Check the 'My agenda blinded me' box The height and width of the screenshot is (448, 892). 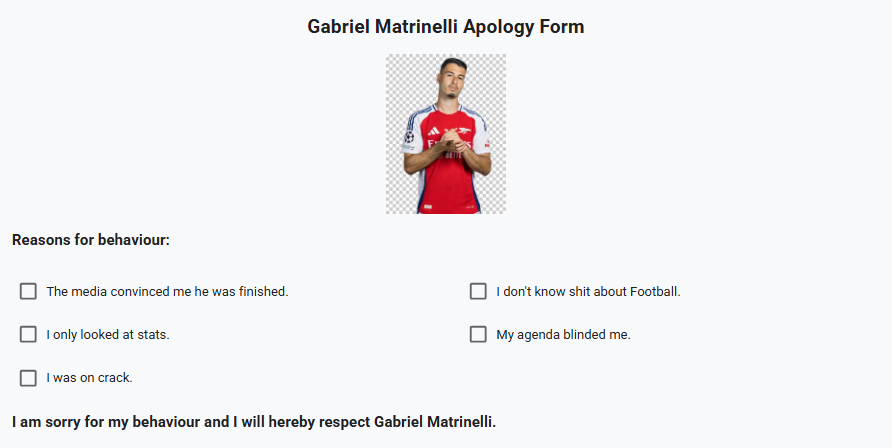pyautogui.click(x=478, y=334)
